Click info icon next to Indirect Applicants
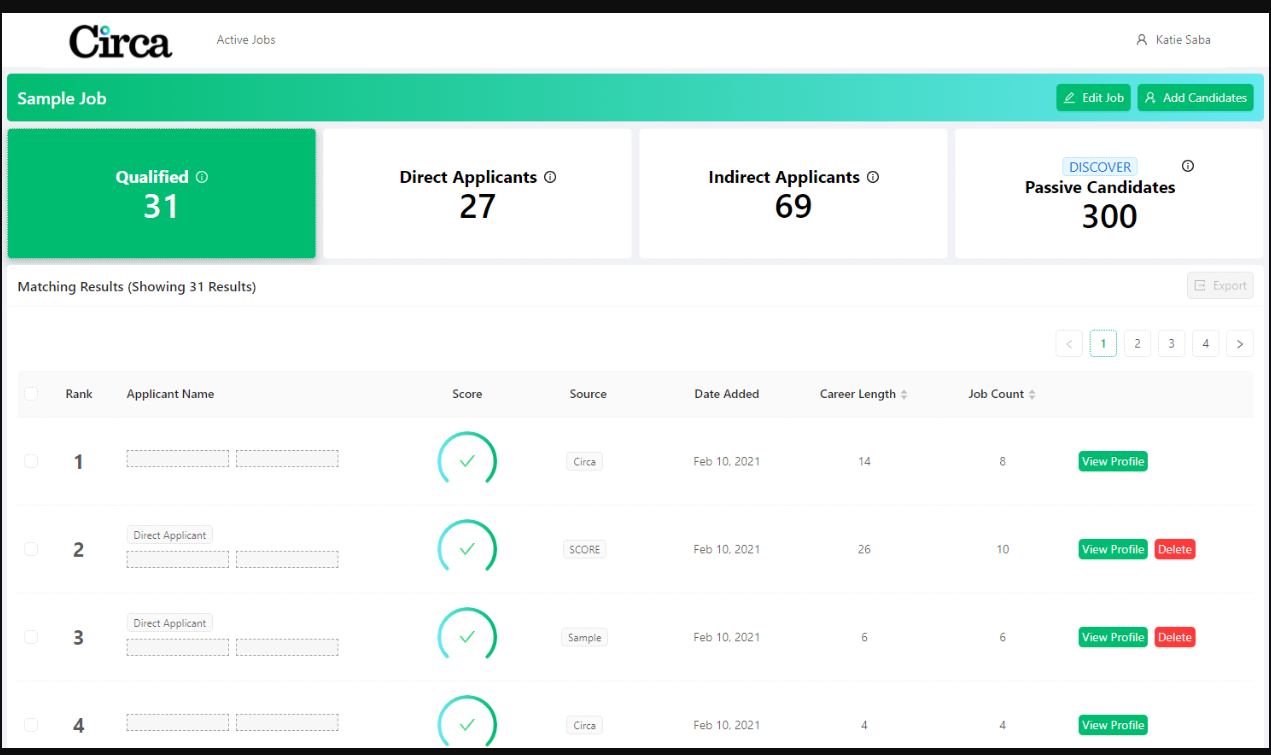1271x755 pixels. [x=873, y=177]
